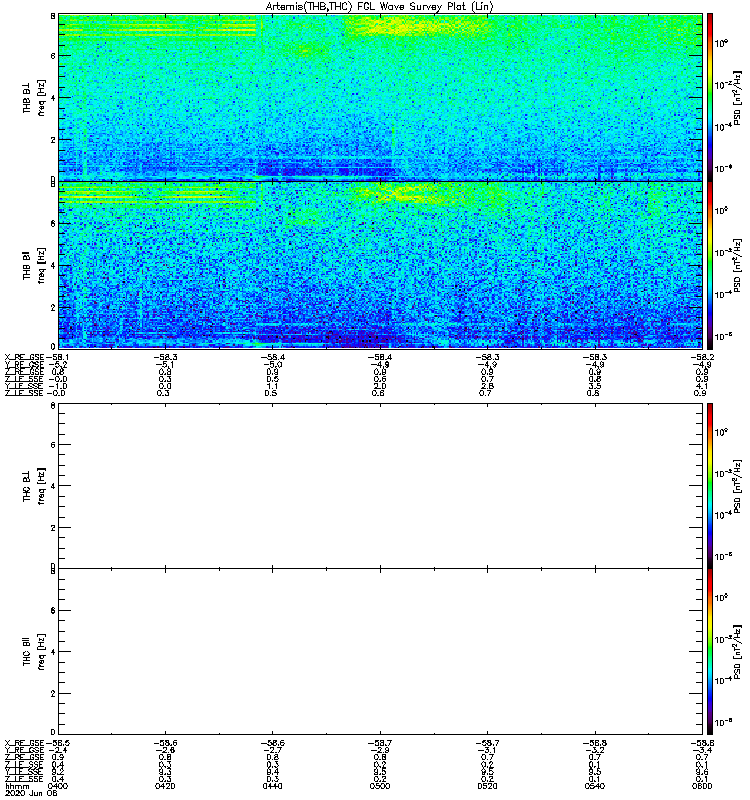The width and height of the screenshot is (750, 800).
Task: Click the '0440' time label
Action: coord(272,786)
